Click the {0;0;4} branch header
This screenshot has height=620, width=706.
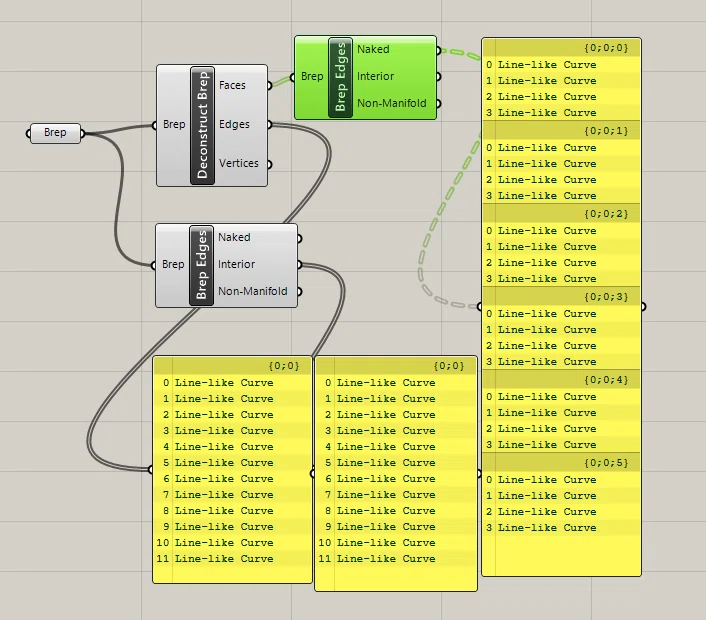tap(561, 380)
